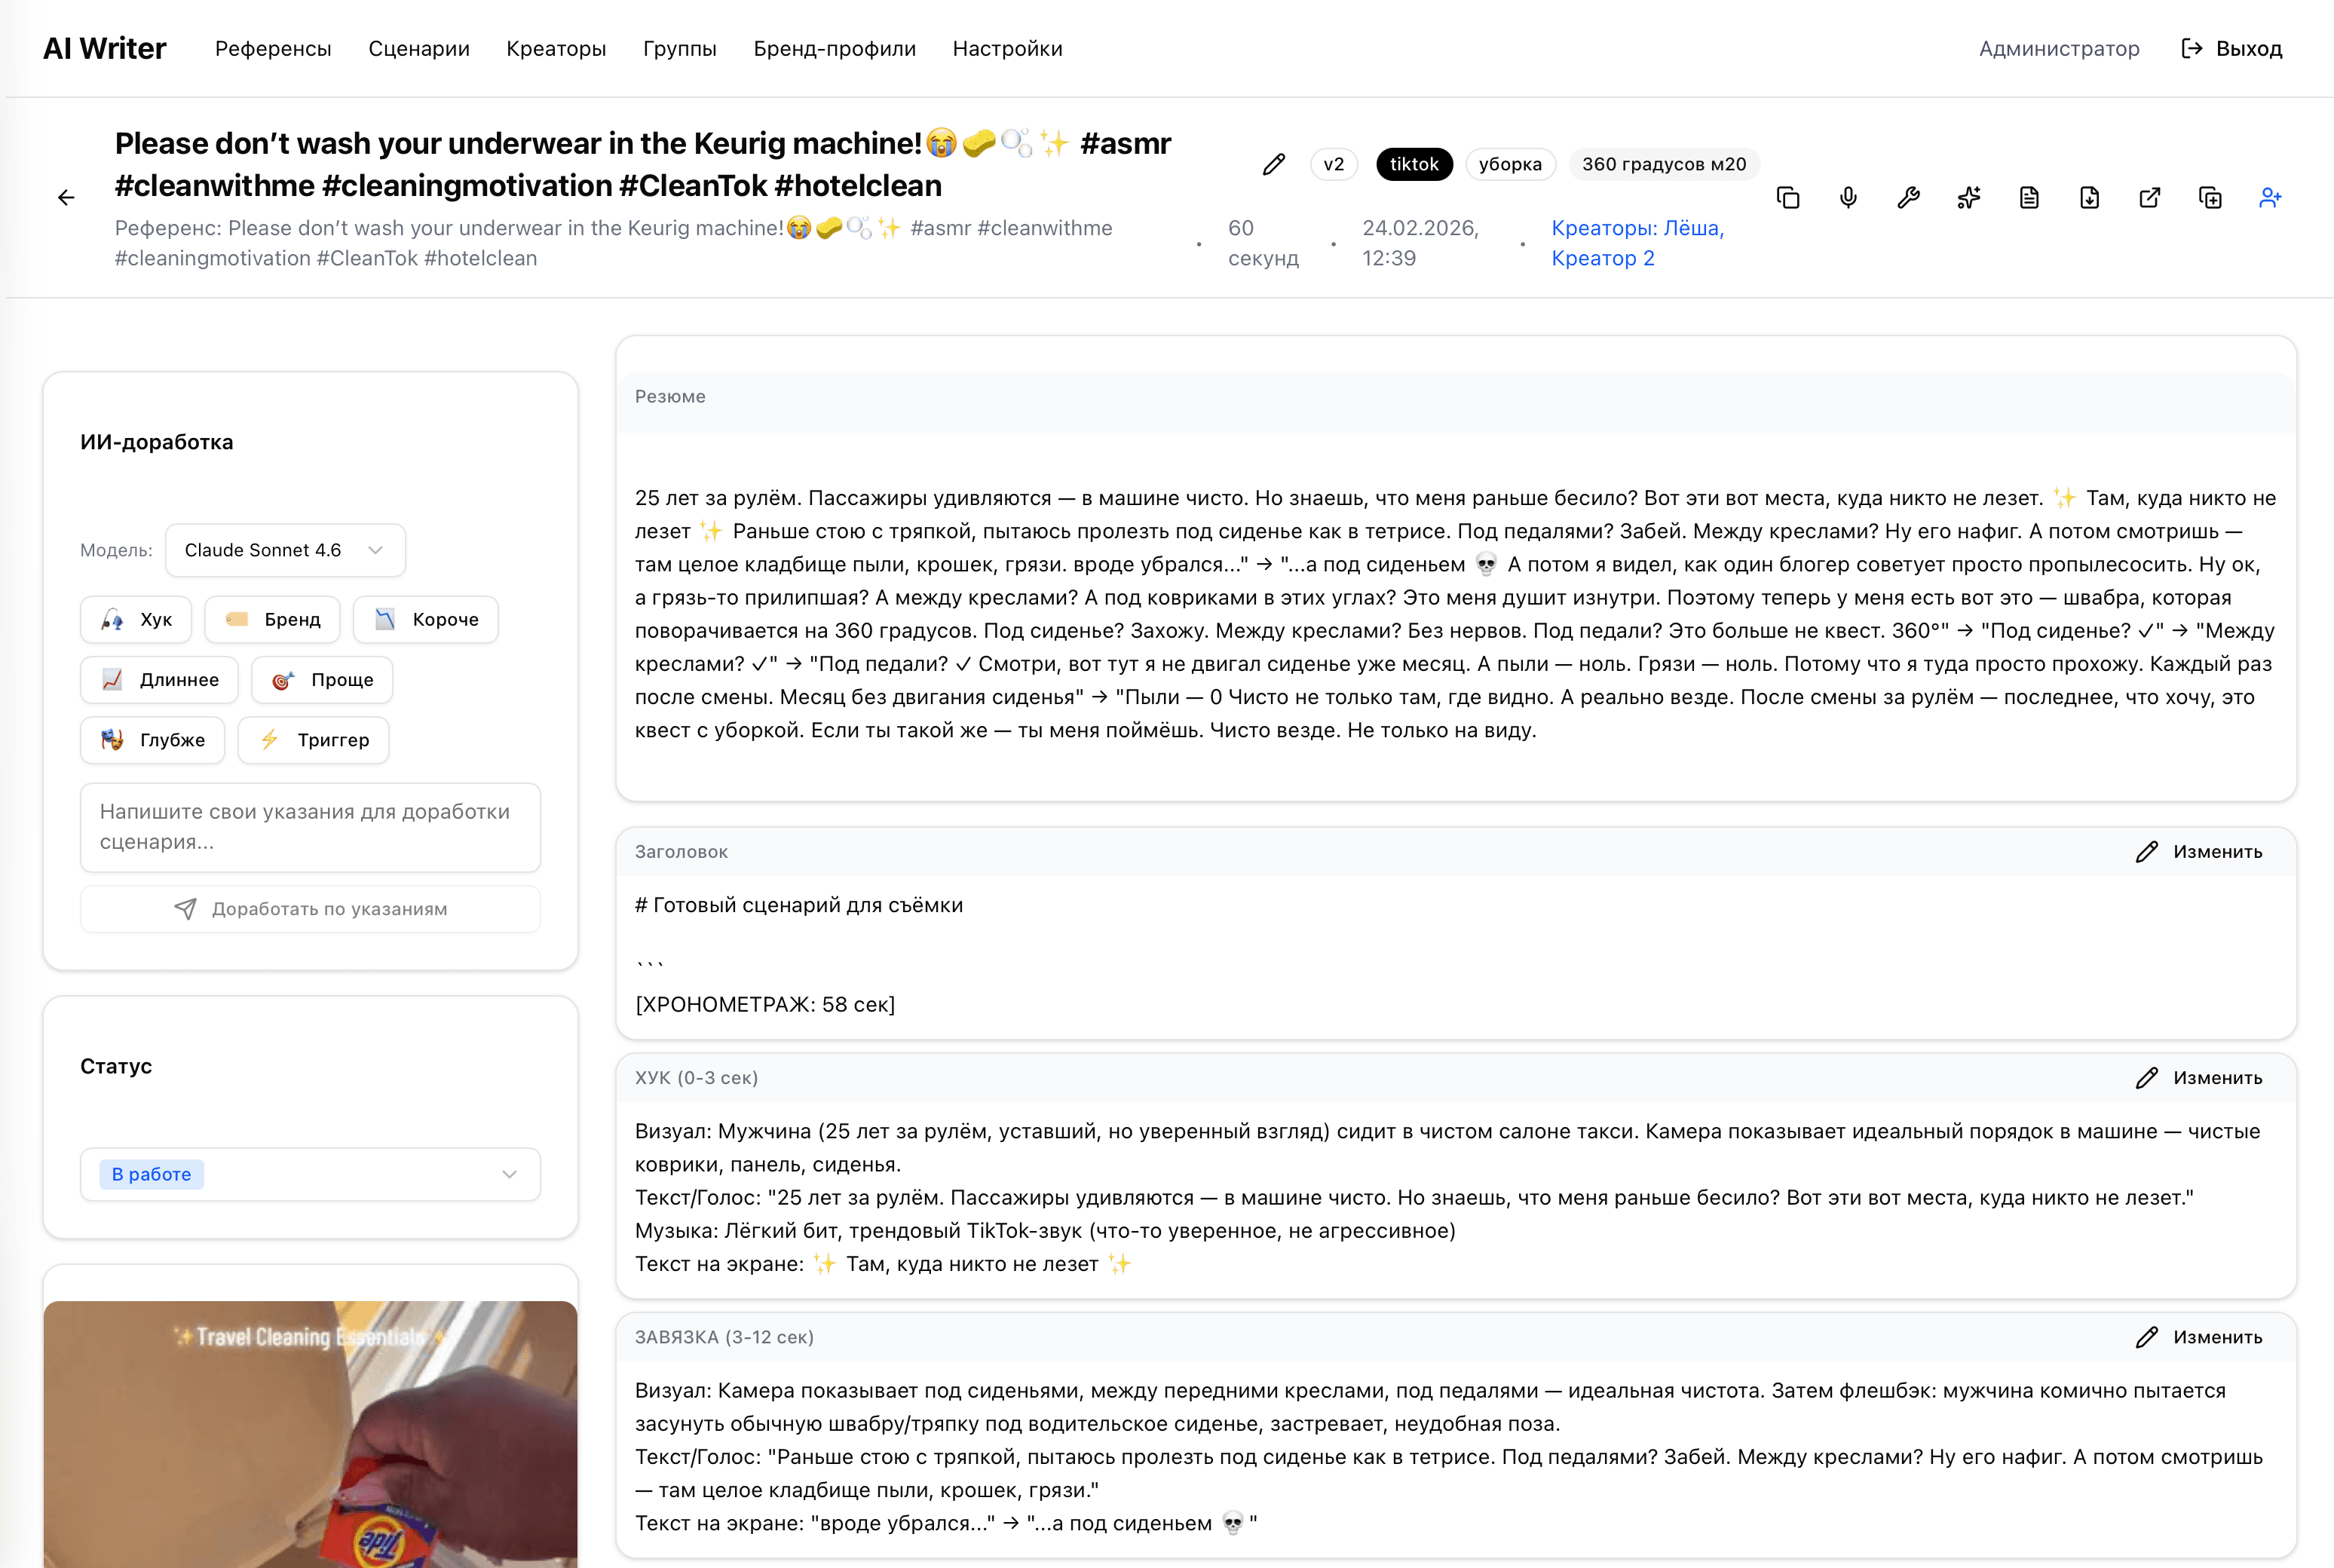Toggle the 'Триггер' refinement option
This screenshot has width=2334, height=1568.
pos(313,740)
